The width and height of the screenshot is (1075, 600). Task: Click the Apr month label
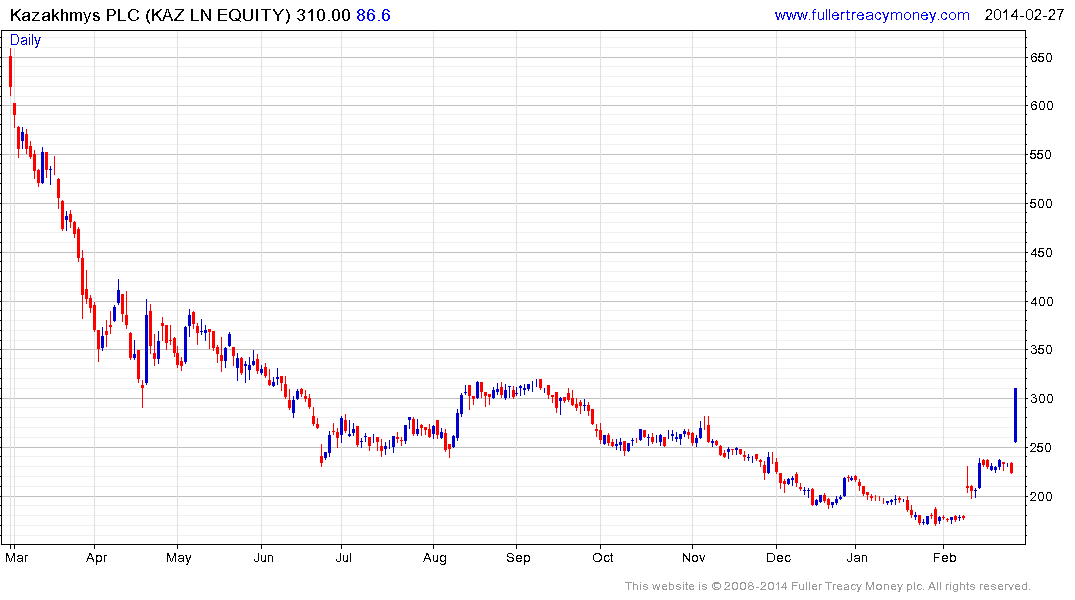[96, 557]
